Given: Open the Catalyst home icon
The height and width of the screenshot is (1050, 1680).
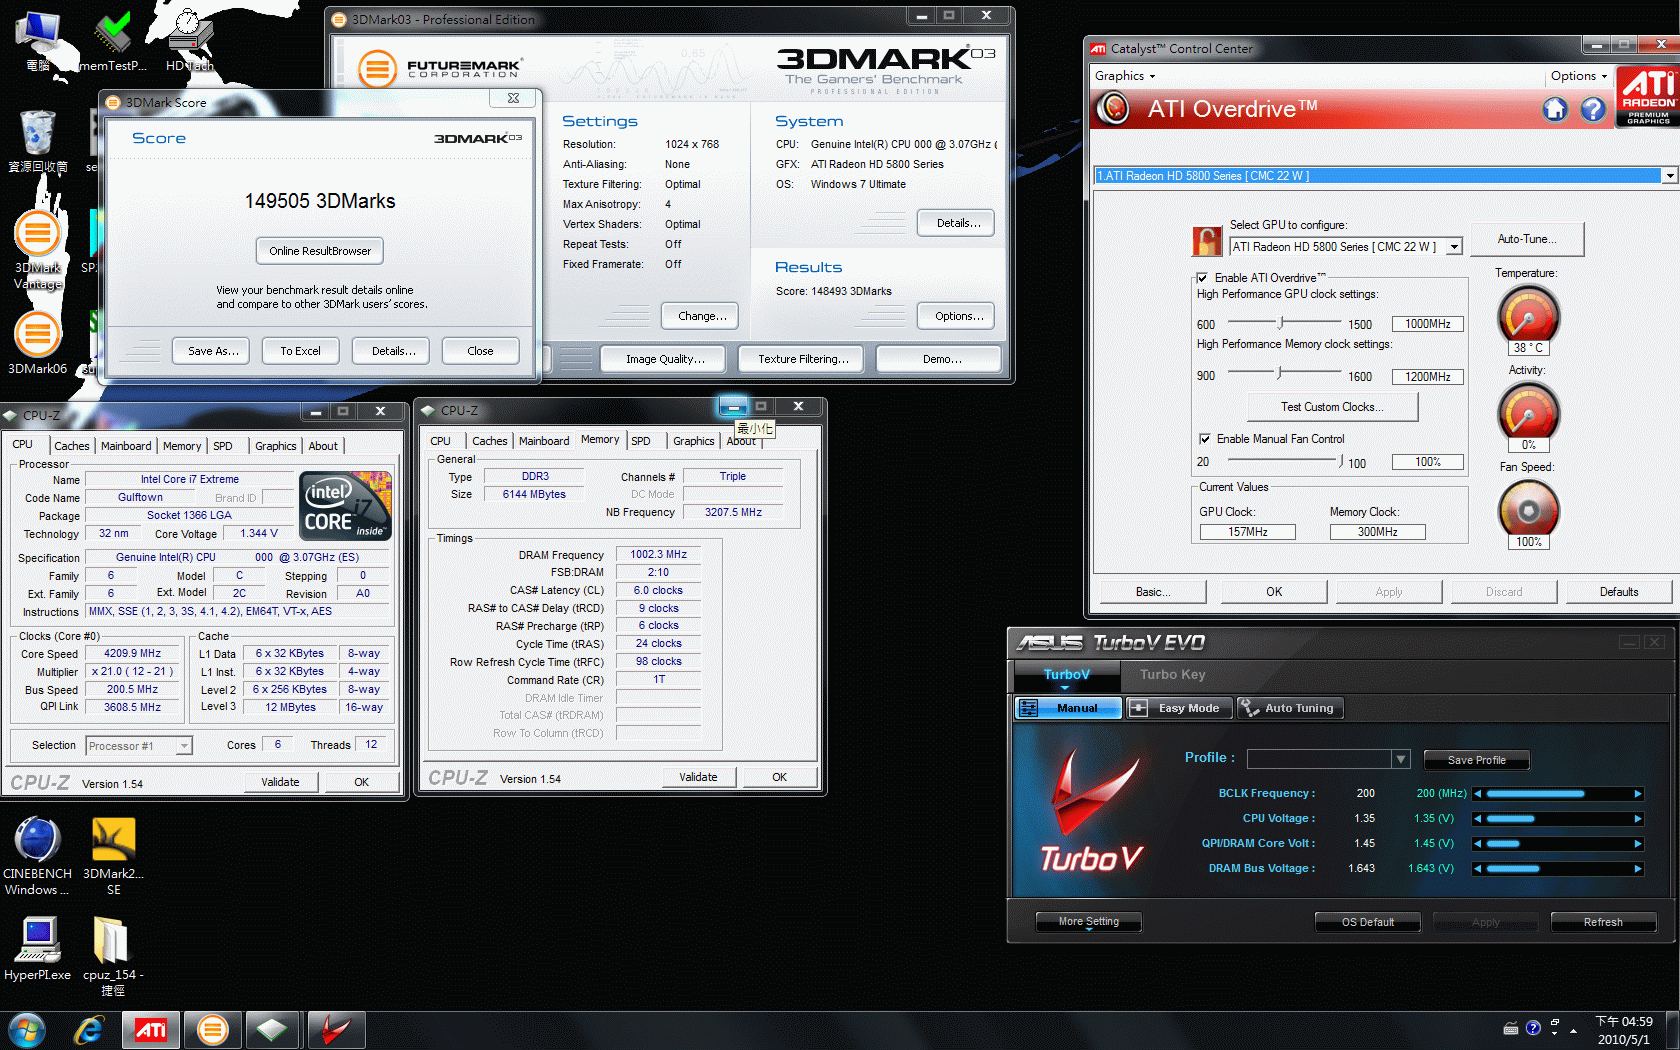Looking at the screenshot, I should pos(1555,109).
